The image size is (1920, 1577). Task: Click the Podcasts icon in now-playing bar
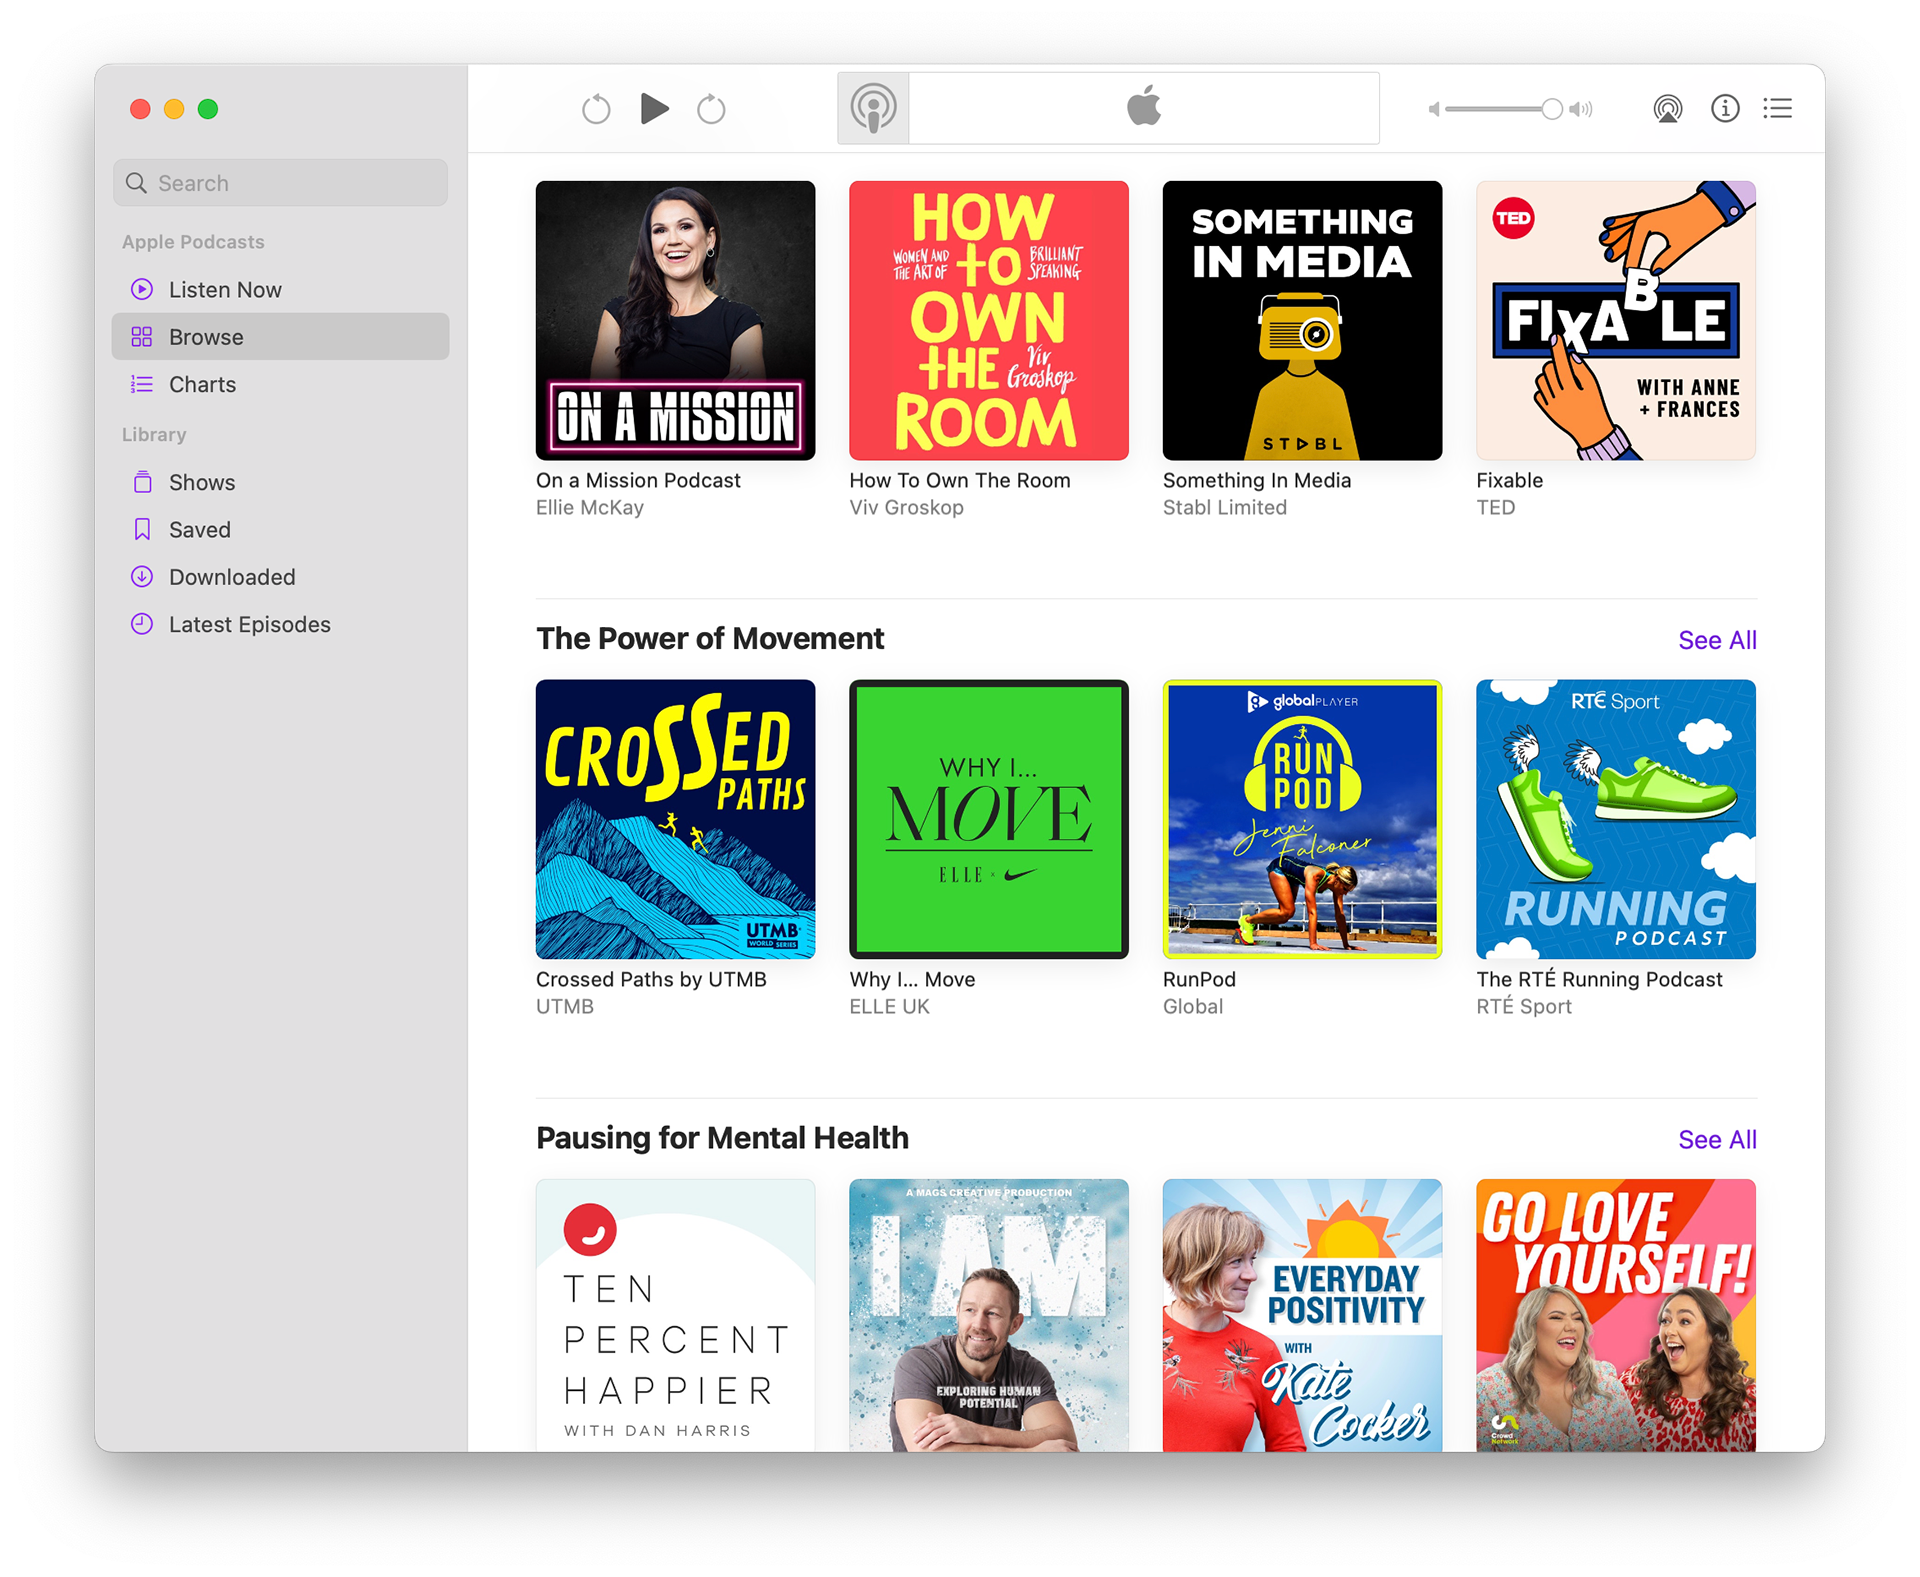click(873, 108)
